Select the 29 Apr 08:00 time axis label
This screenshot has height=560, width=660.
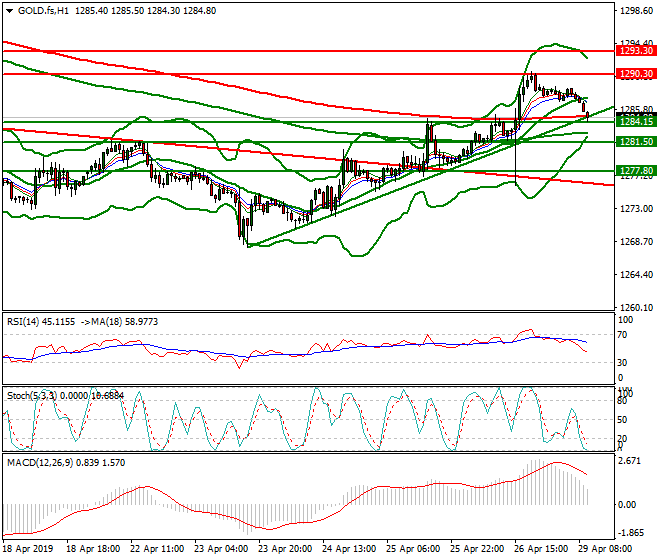coord(605,549)
